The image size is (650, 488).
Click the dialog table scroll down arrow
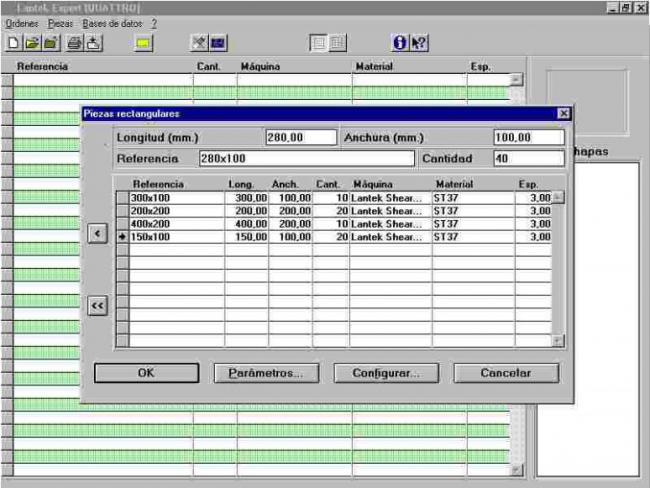pyautogui.click(x=558, y=341)
